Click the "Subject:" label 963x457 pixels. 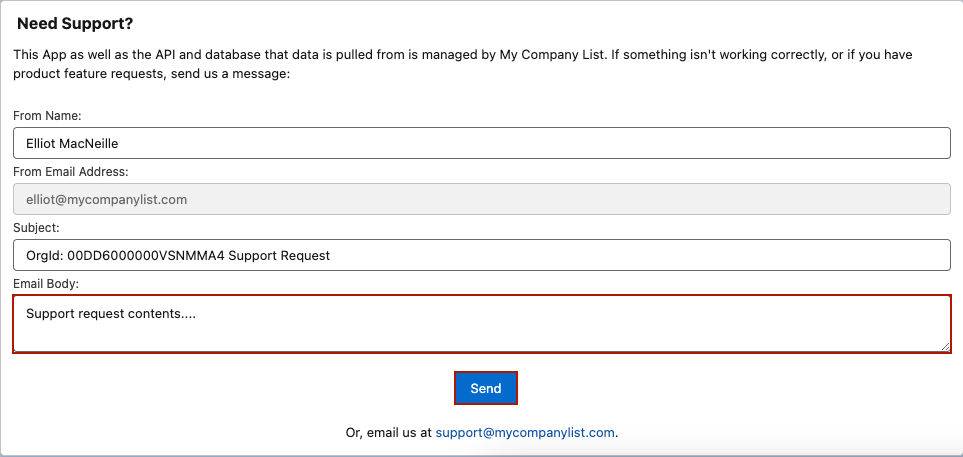(36, 227)
